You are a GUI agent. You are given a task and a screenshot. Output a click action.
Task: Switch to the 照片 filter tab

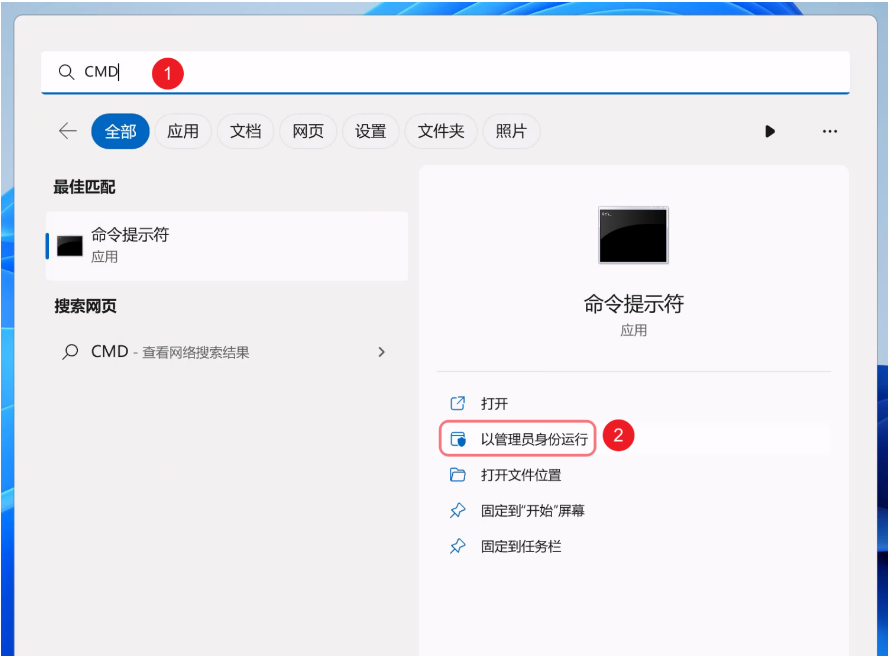click(511, 131)
